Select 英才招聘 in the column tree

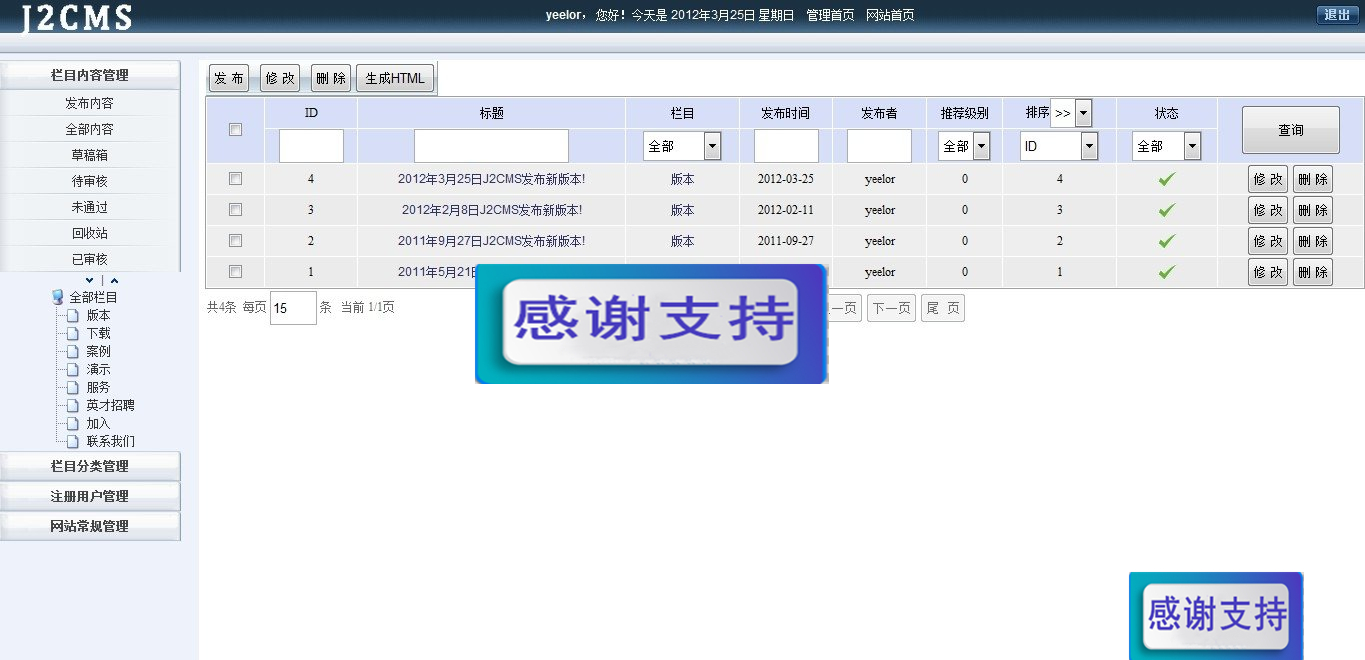coord(110,405)
